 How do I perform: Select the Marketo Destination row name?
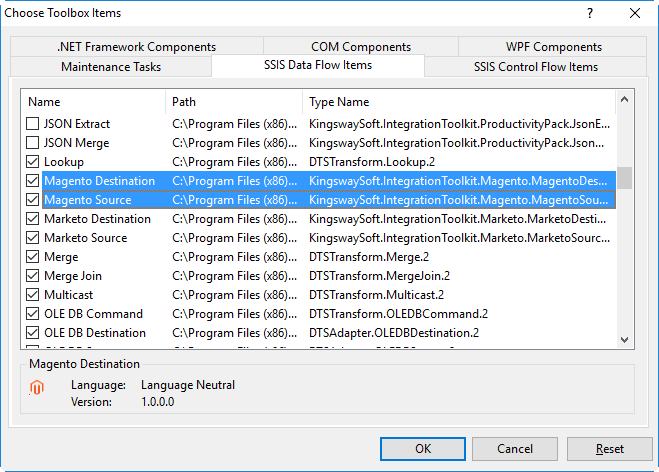(x=98, y=219)
